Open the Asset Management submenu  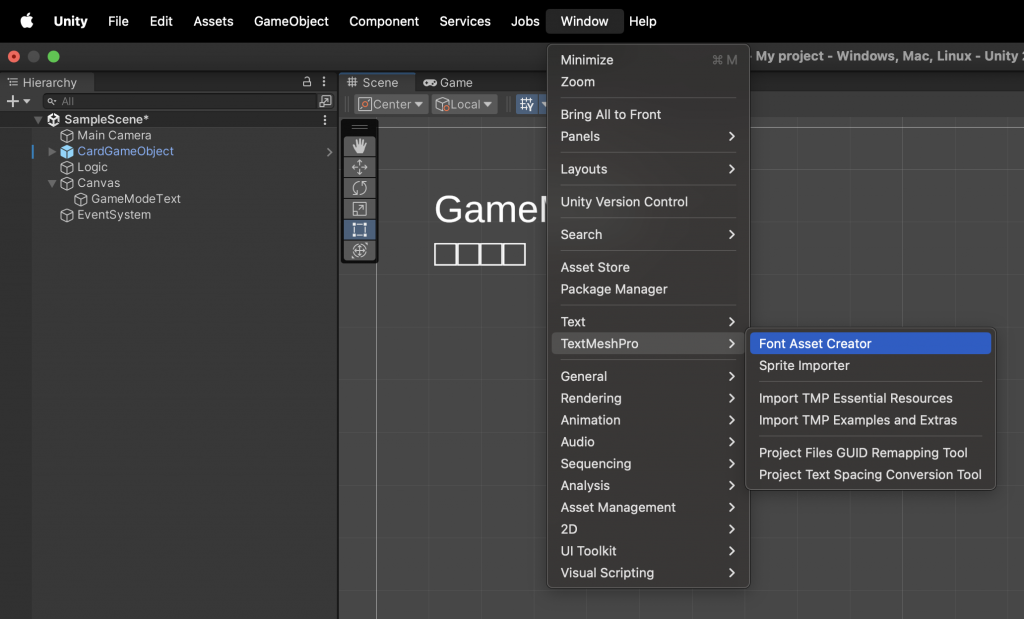tap(648, 507)
